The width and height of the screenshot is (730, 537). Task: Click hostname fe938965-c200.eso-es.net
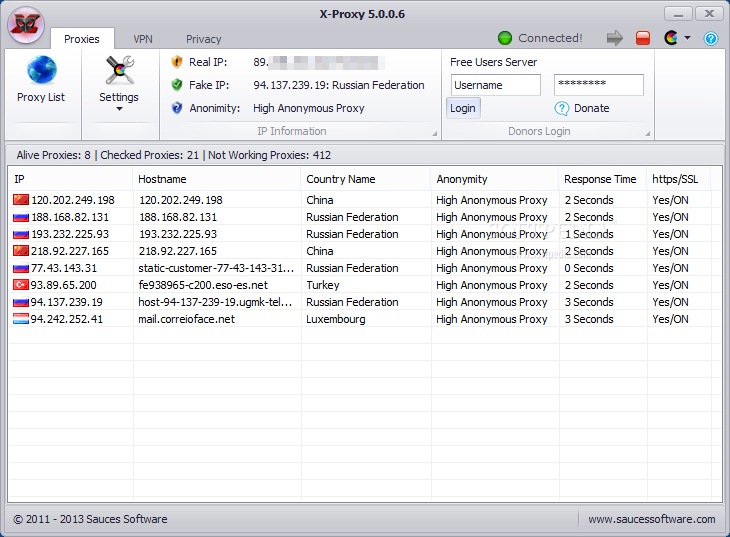pos(203,285)
